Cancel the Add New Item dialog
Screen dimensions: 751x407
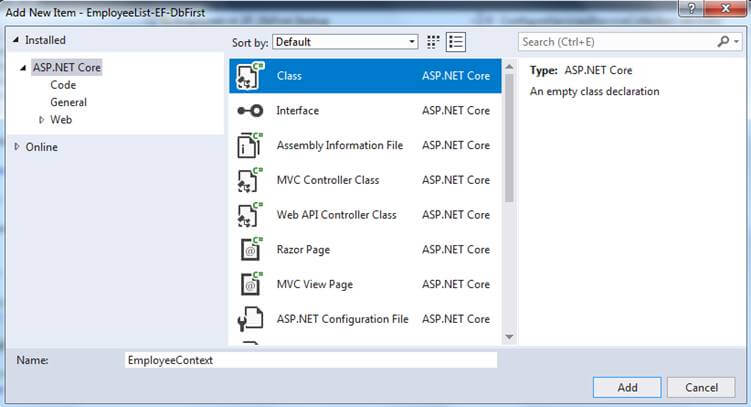pyautogui.click(x=702, y=387)
